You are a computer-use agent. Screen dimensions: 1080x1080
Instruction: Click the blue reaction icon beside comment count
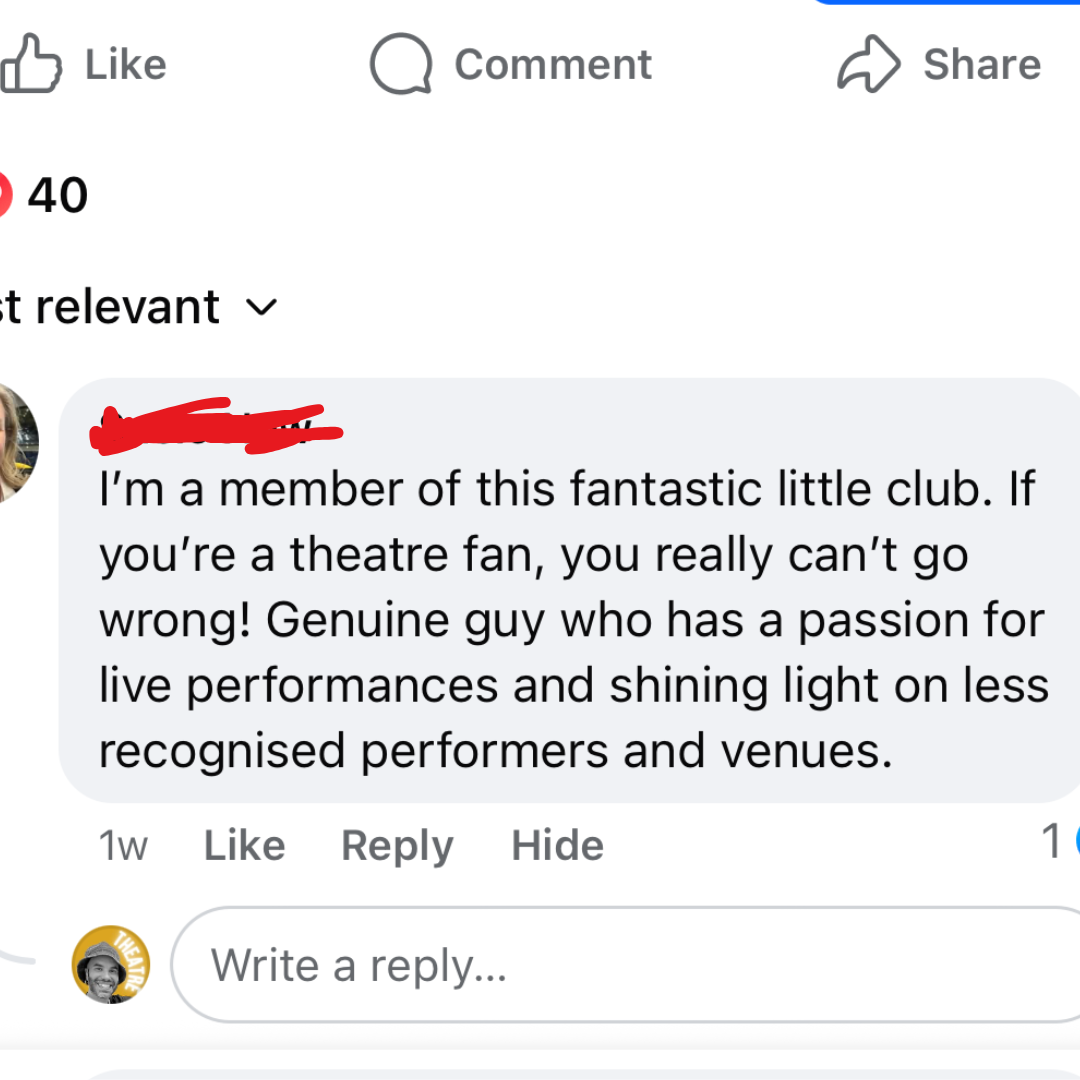(x=1075, y=842)
